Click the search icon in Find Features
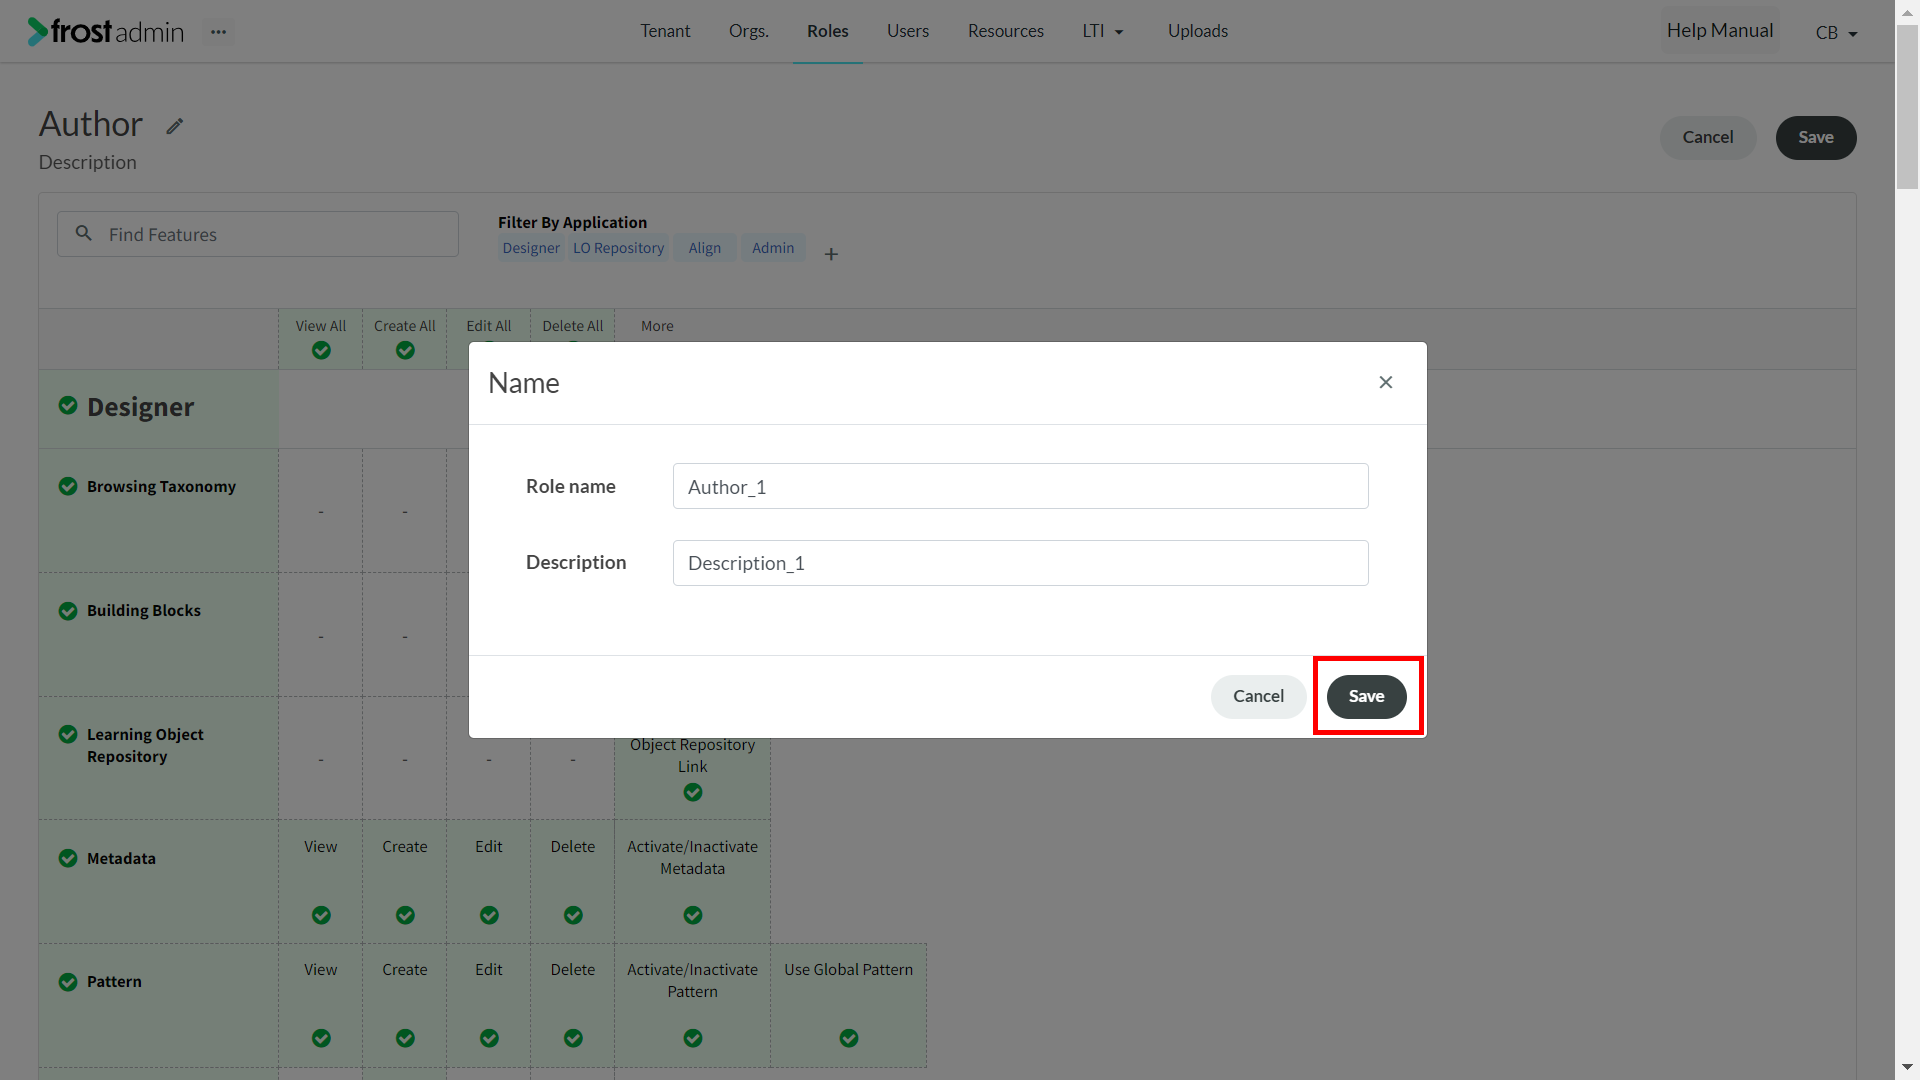This screenshot has width=1920, height=1080. tap(84, 233)
